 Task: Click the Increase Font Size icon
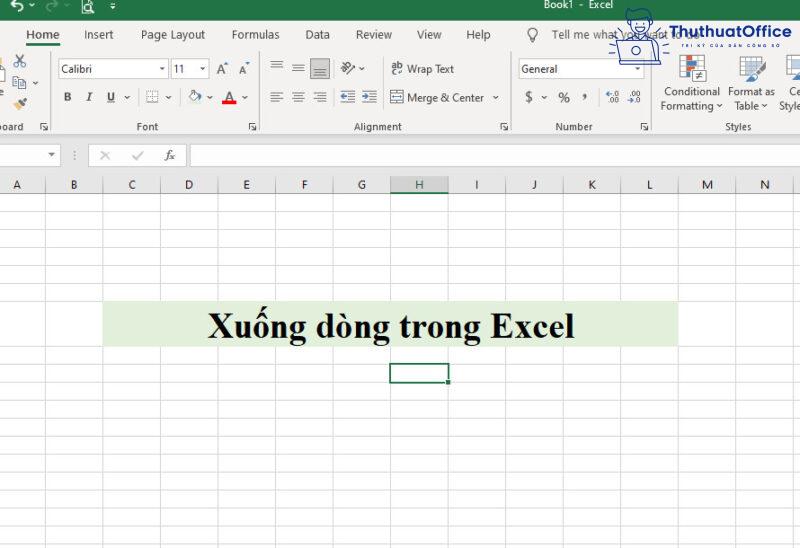[222, 69]
